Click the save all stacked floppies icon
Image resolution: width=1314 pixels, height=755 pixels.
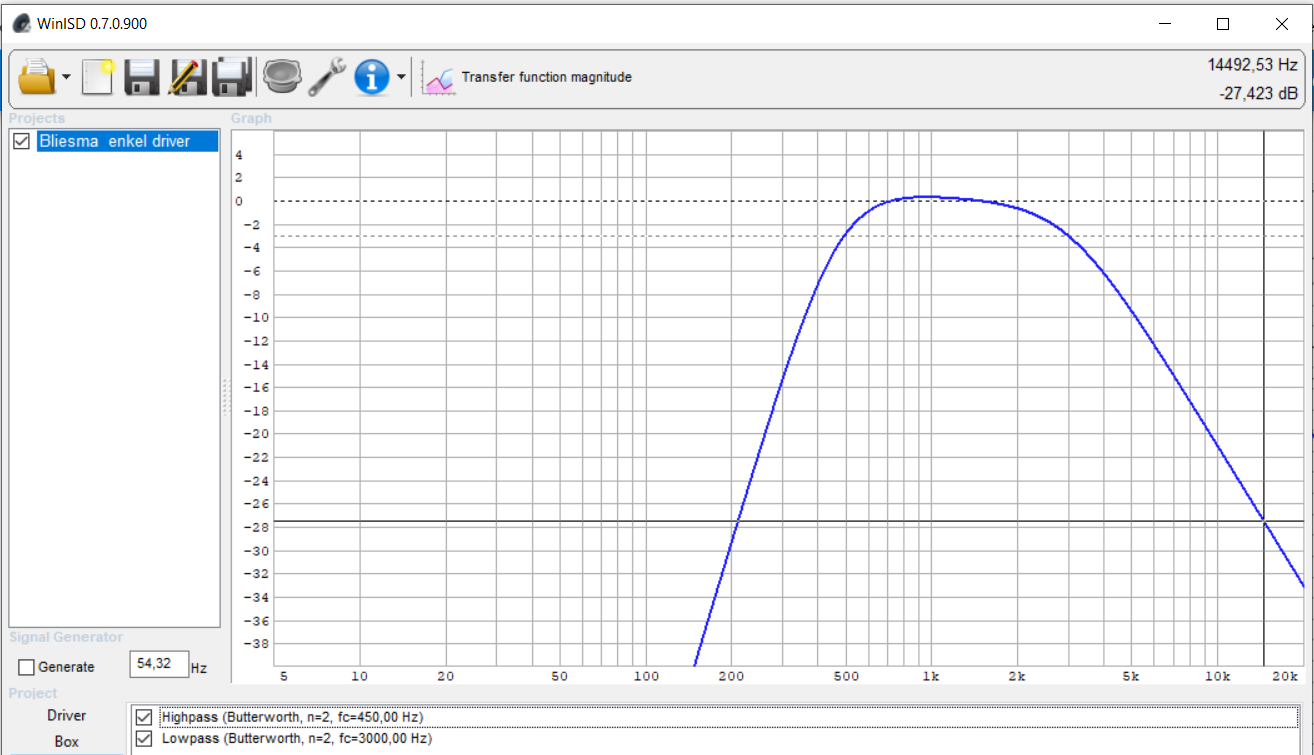231,77
